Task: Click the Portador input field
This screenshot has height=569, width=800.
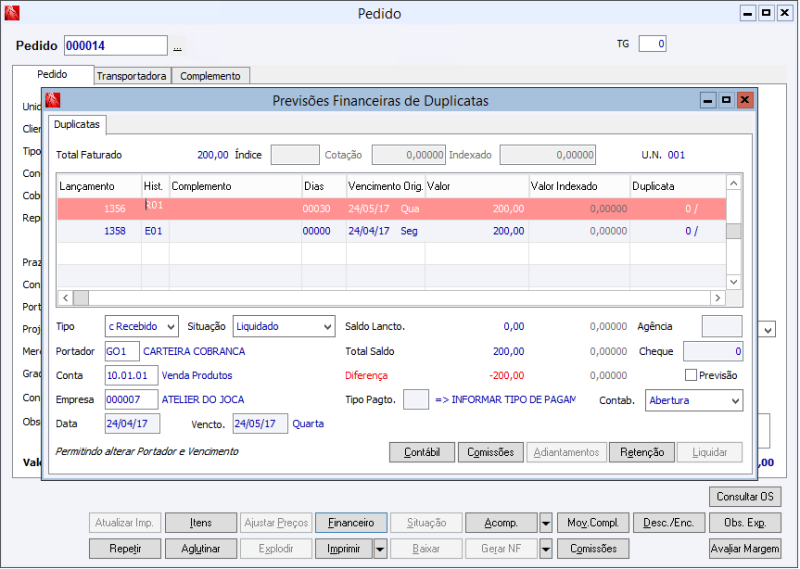Action: (x=122, y=351)
